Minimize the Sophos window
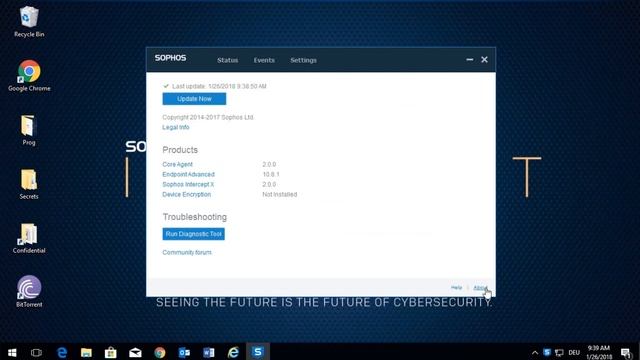640x360 pixels. coord(470,60)
